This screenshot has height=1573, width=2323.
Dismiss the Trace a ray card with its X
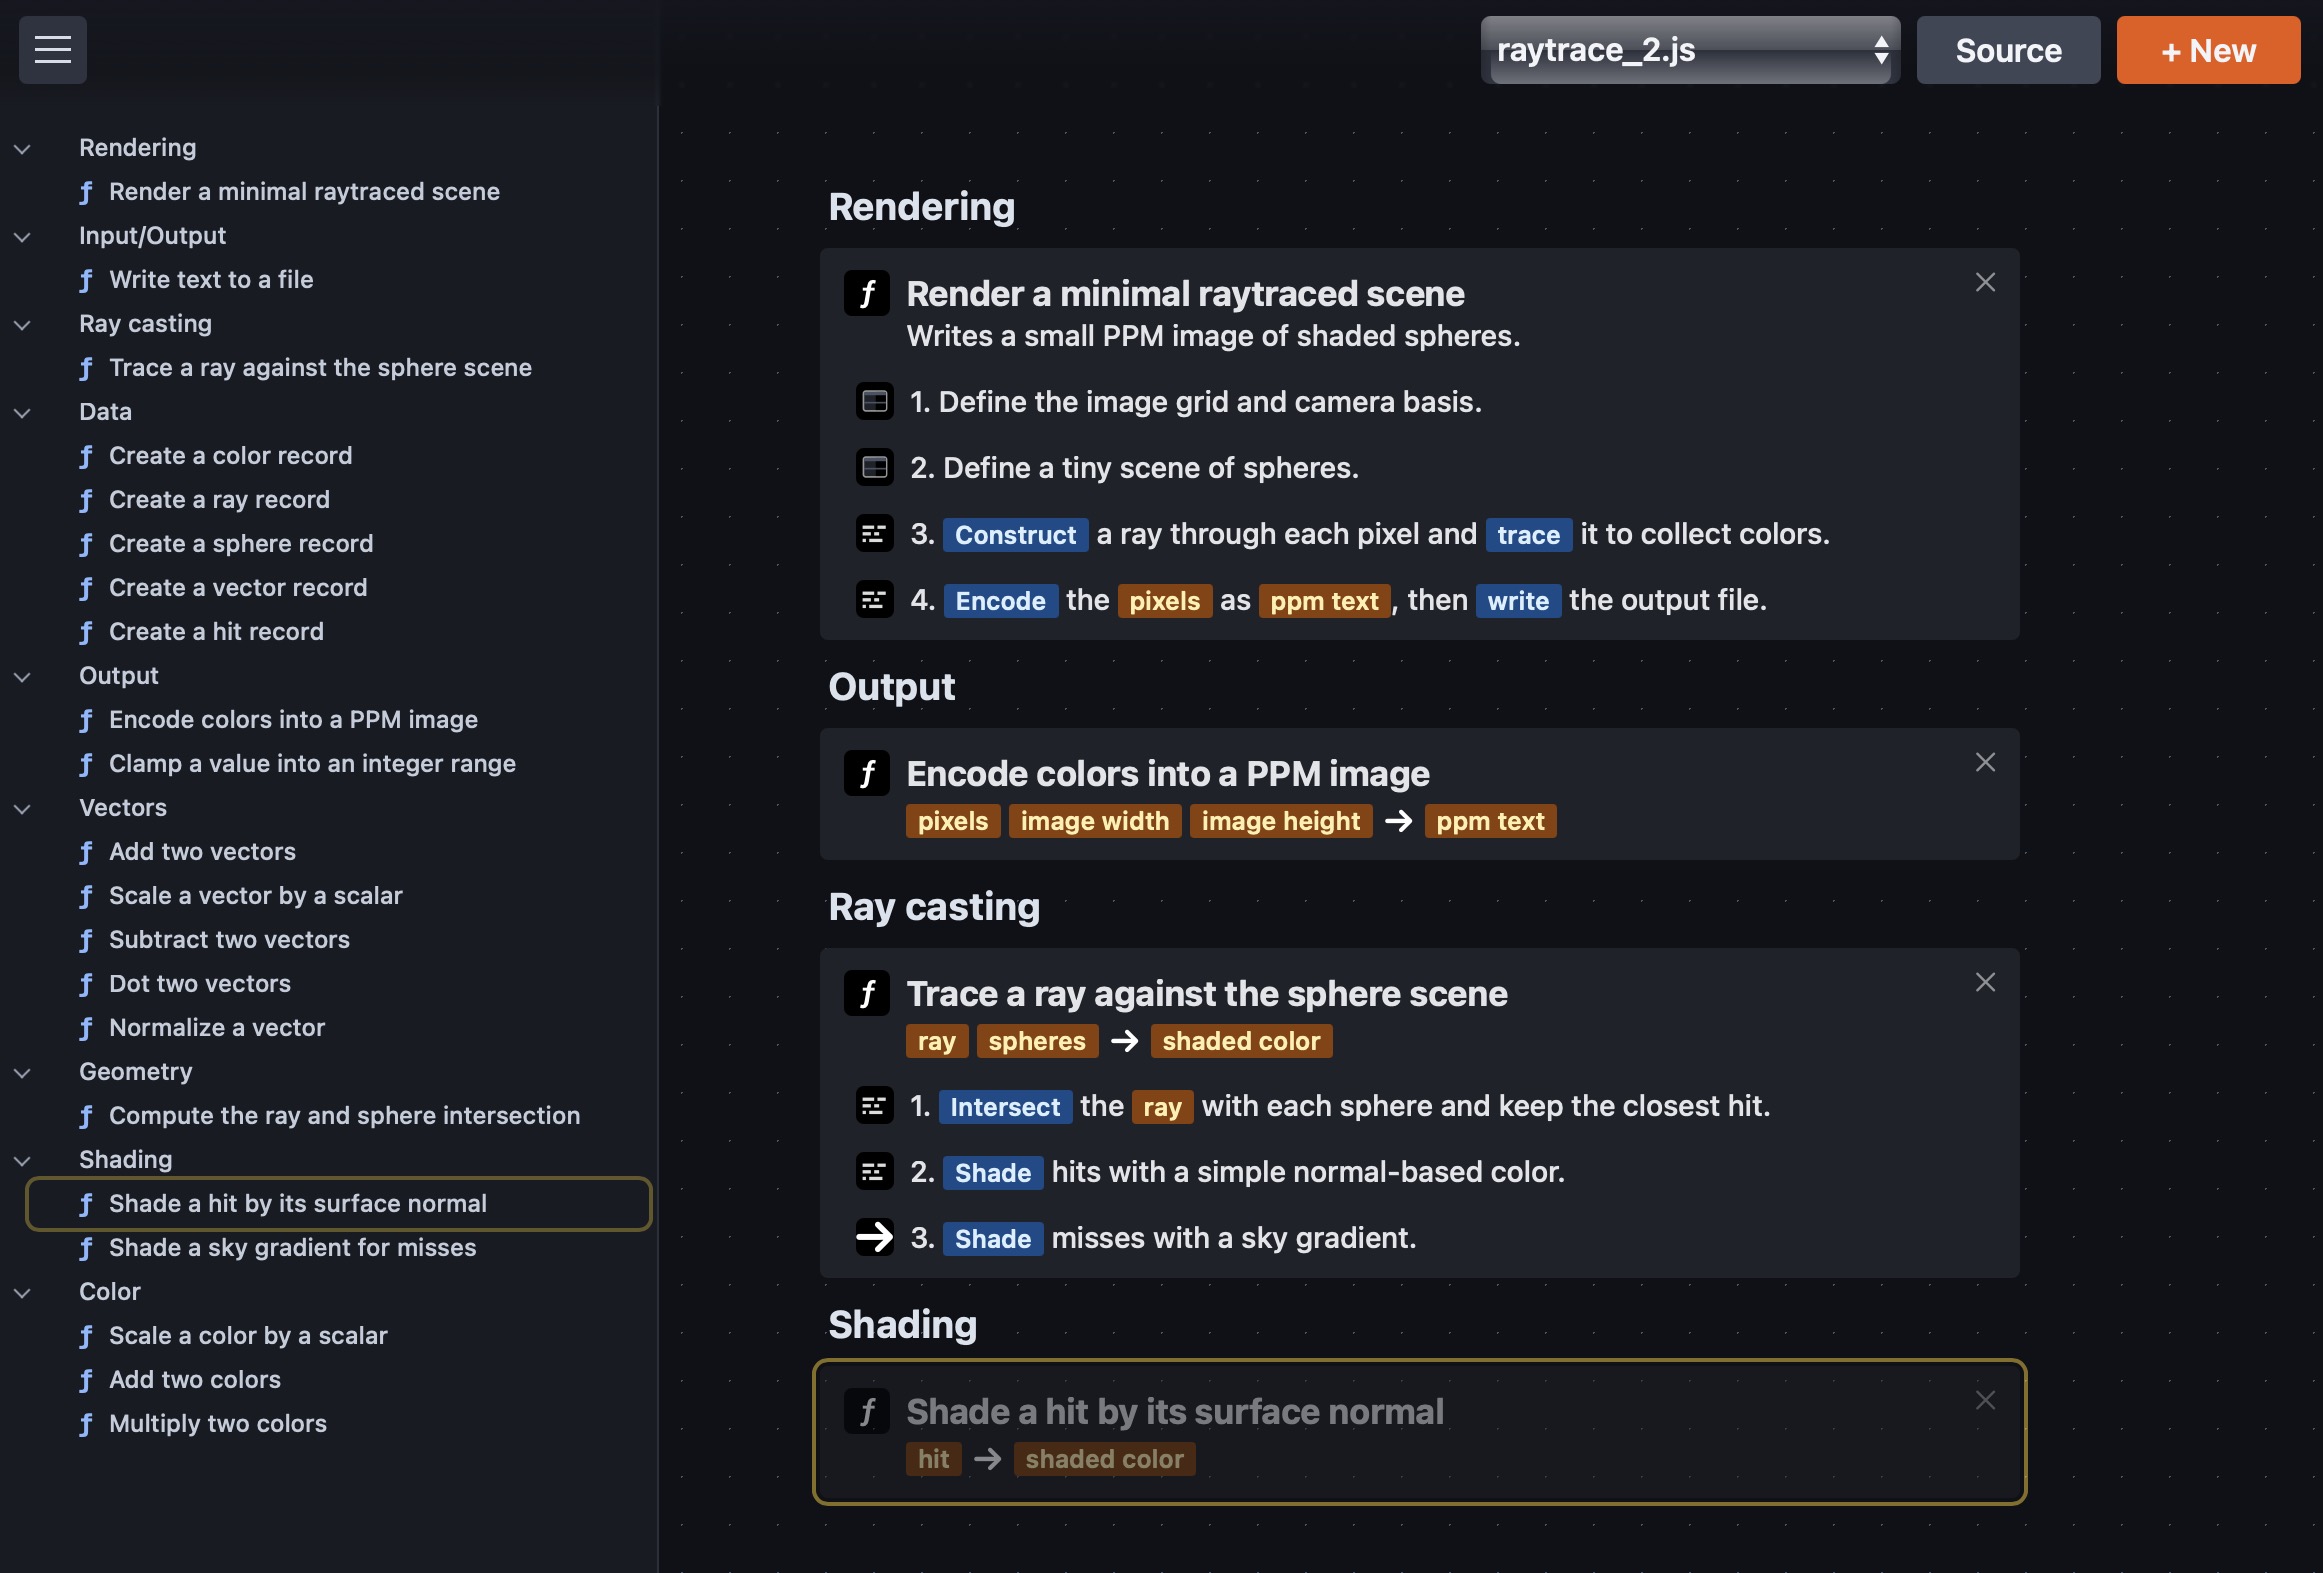coord(1985,982)
